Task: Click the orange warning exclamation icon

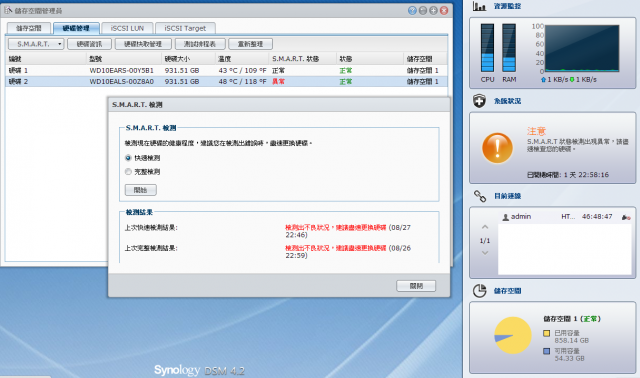Action: [x=497, y=148]
